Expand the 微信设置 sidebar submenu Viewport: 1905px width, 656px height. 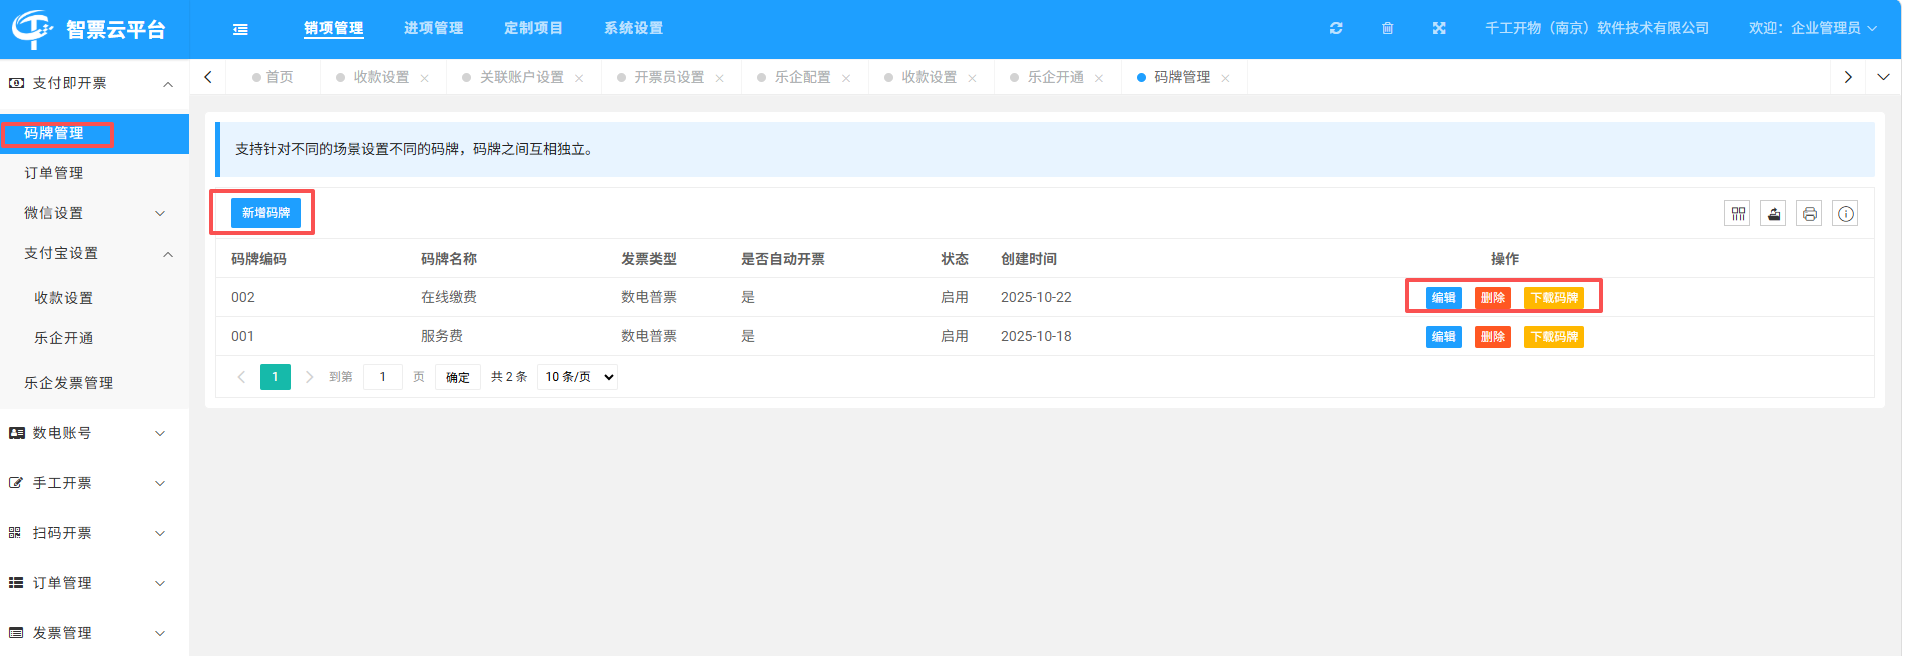tap(94, 213)
